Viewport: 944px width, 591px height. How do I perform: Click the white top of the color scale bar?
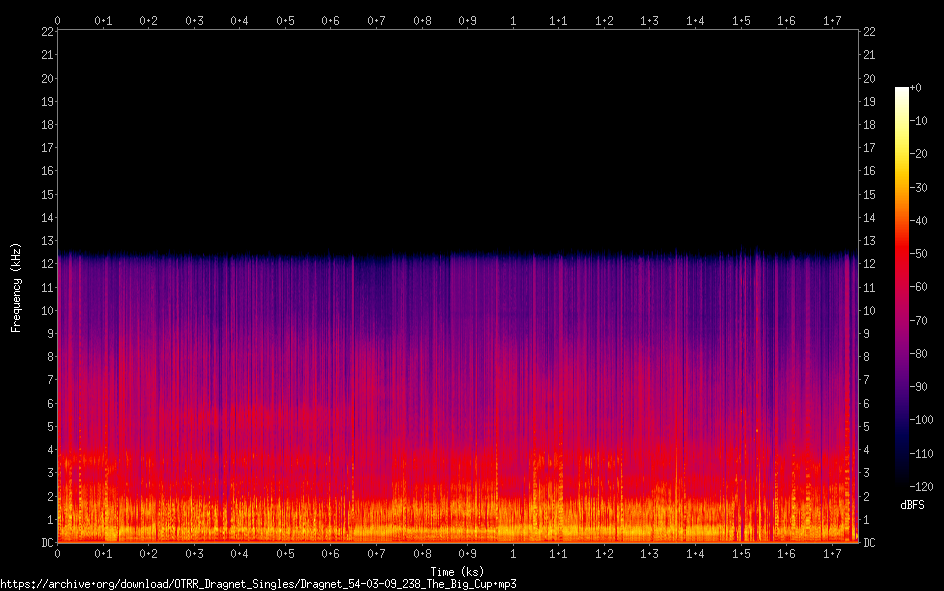pos(902,90)
